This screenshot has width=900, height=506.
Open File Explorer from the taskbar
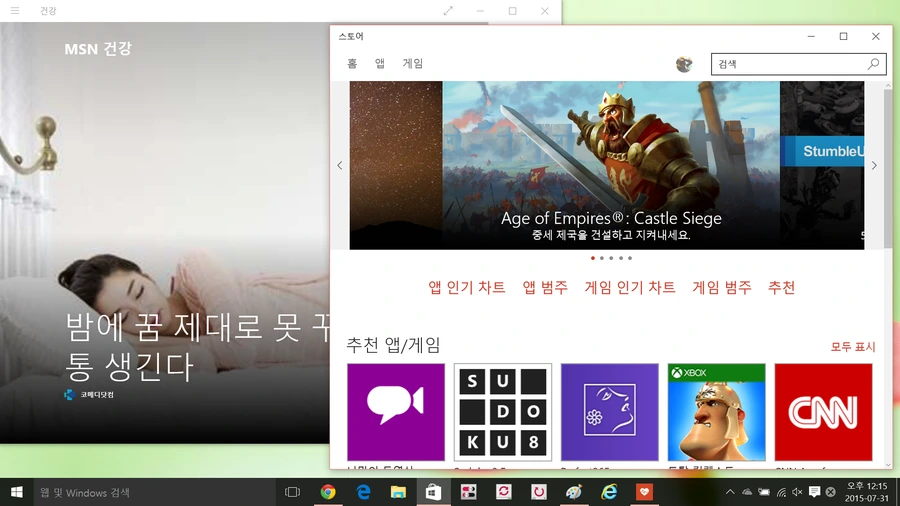click(398, 492)
